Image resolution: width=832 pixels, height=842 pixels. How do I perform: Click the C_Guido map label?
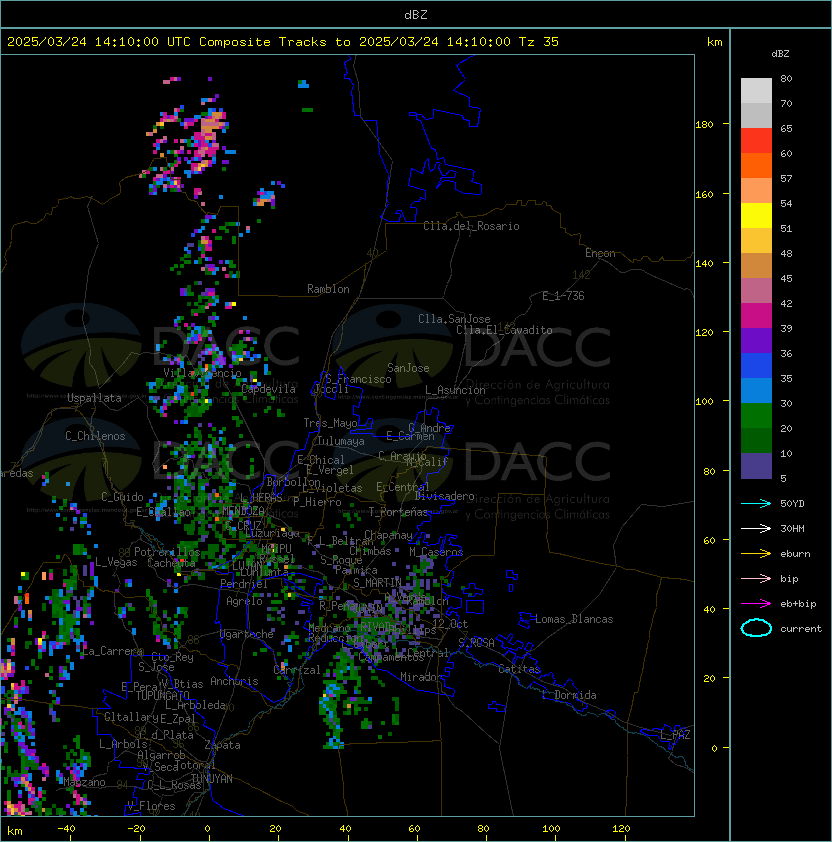point(122,497)
